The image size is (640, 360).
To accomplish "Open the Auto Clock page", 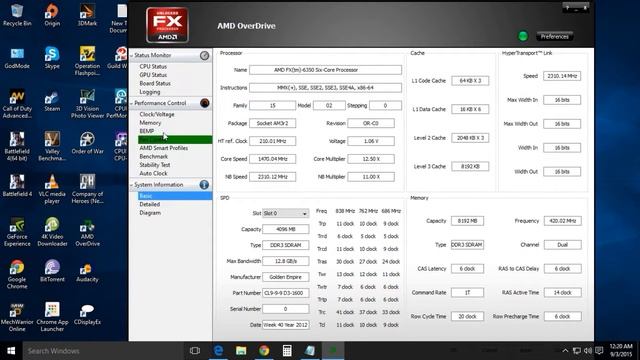I will pos(153,173).
